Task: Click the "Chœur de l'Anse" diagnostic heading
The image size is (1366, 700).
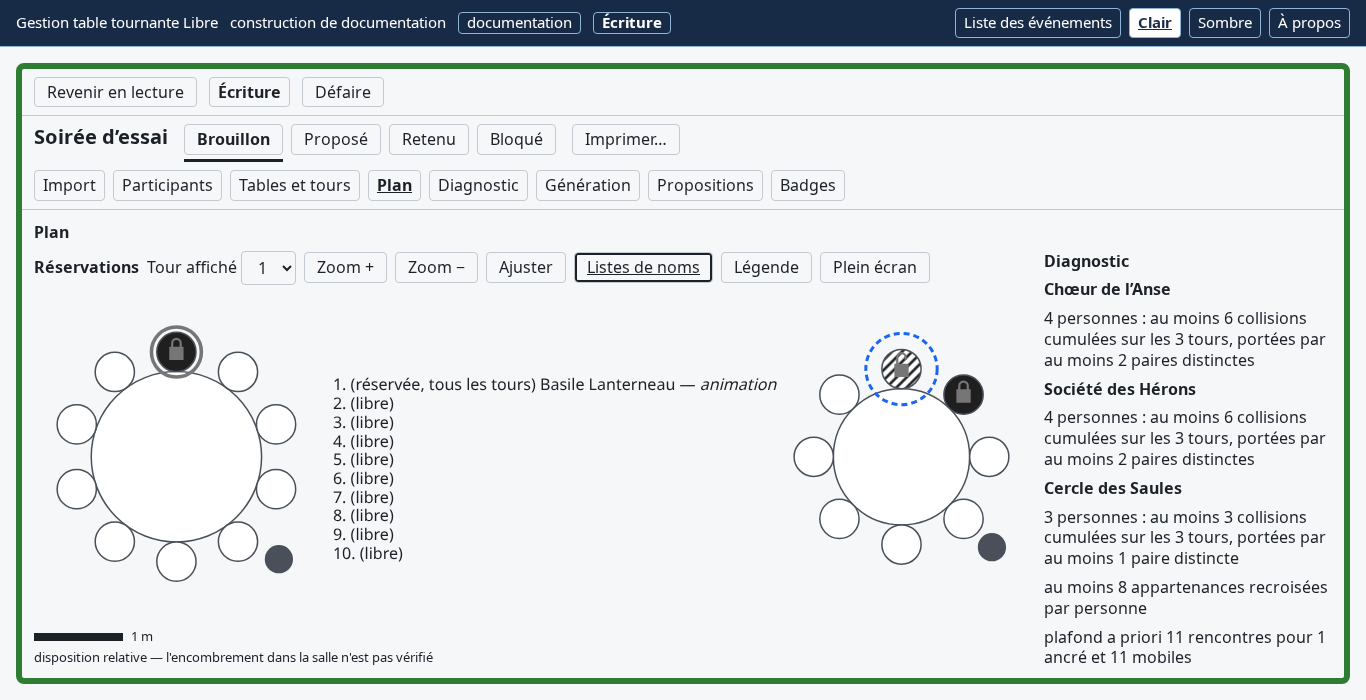Action: (1107, 290)
